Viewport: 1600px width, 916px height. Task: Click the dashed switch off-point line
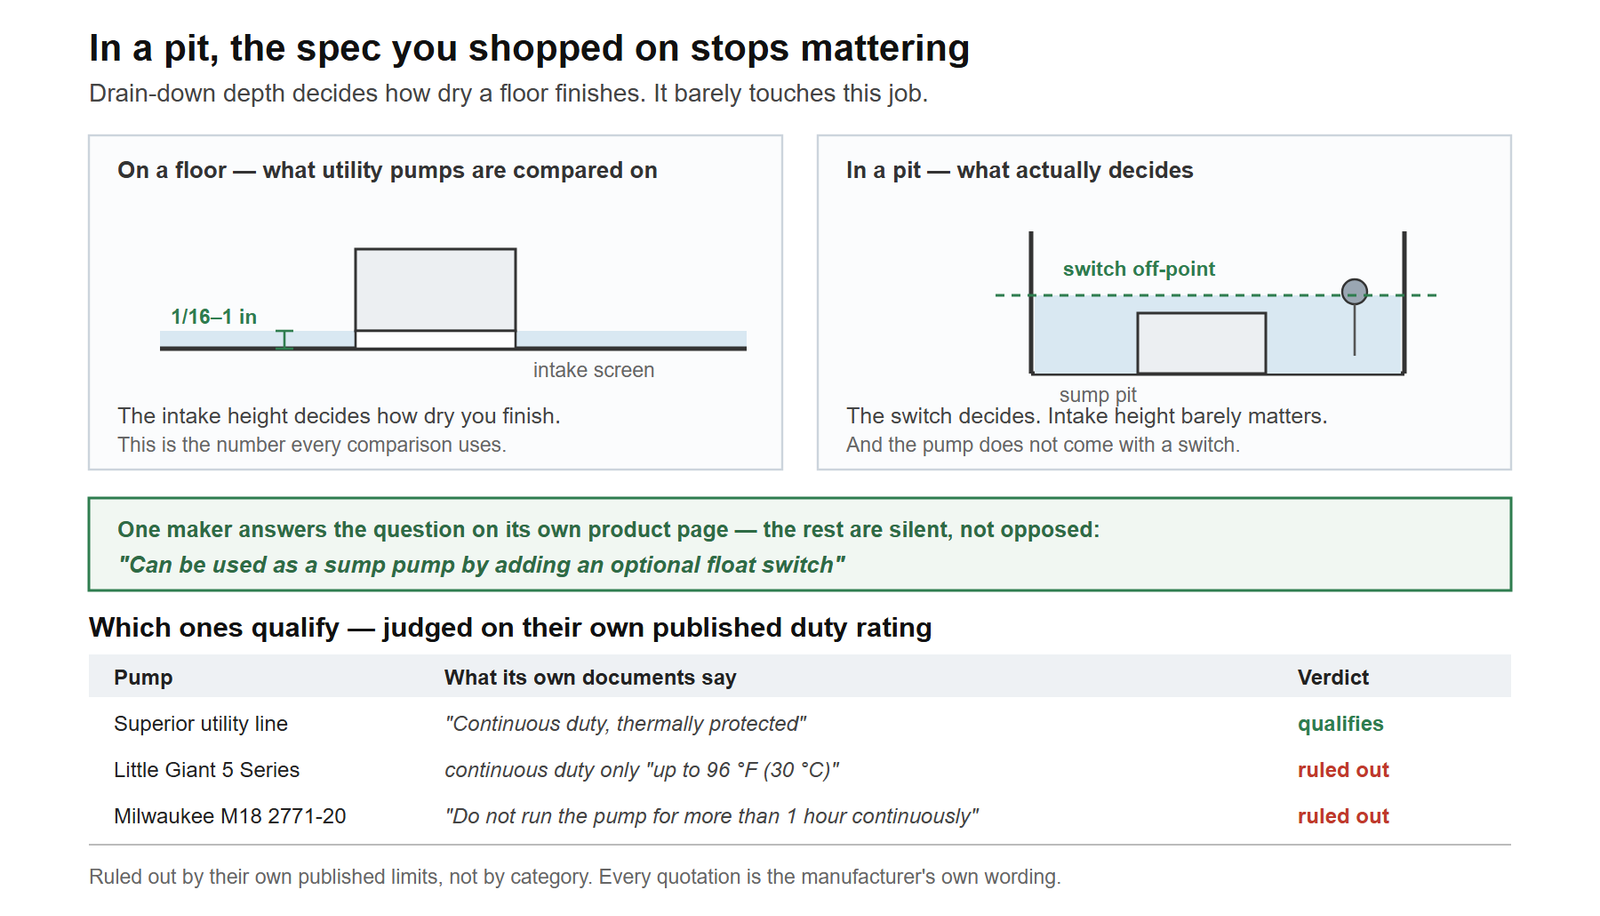(1215, 295)
